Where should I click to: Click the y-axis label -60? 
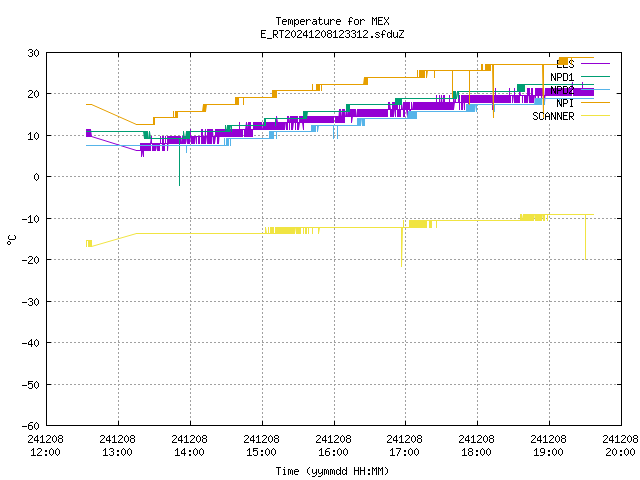click(31, 426)
